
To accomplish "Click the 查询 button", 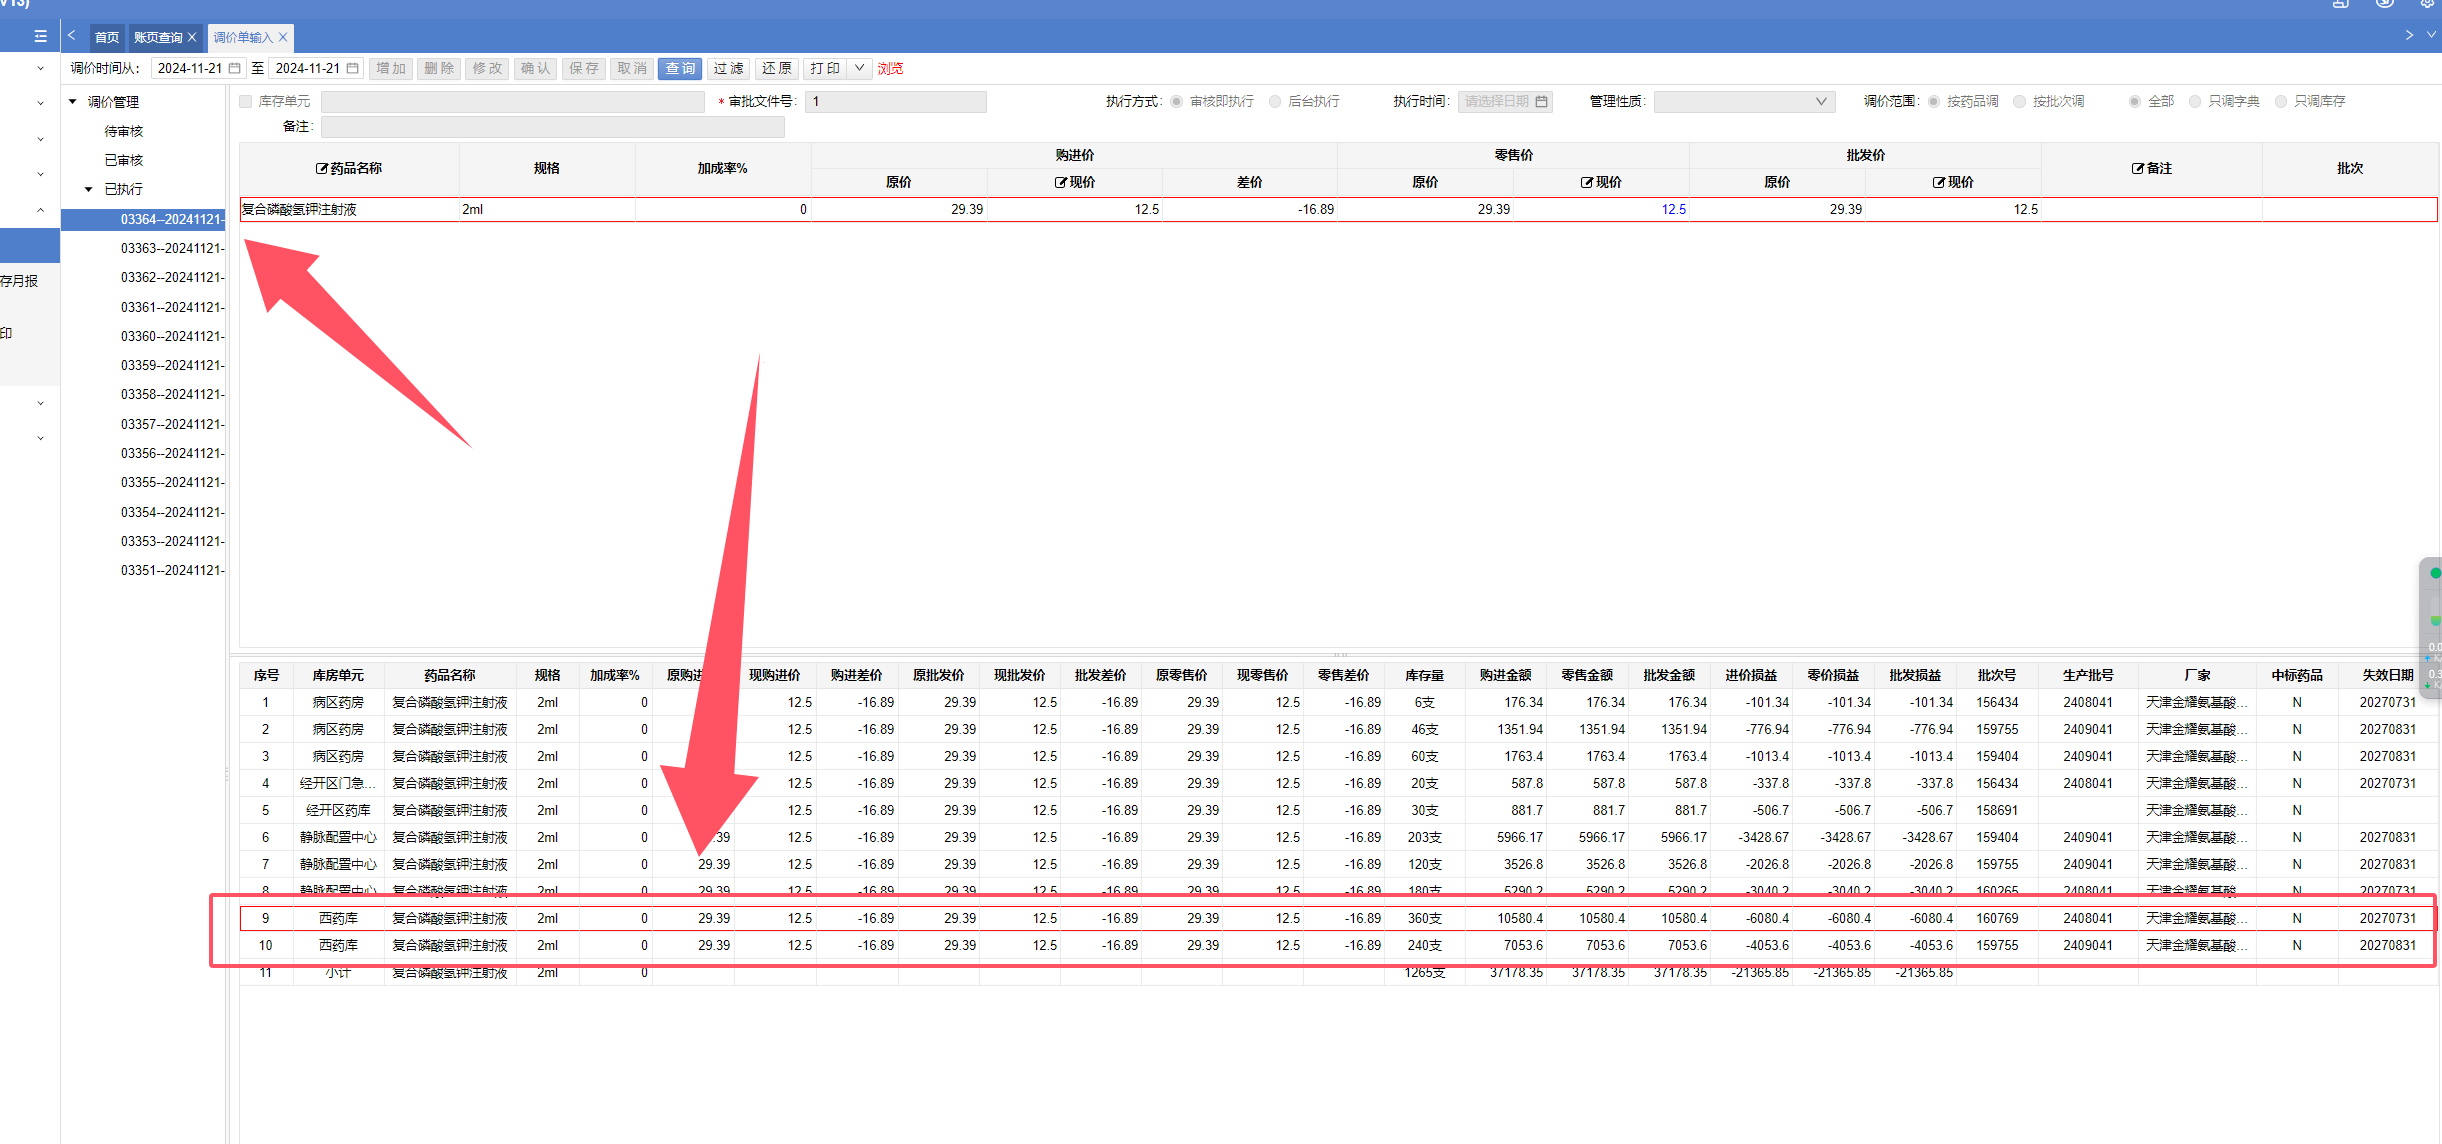I will (680, 68).
